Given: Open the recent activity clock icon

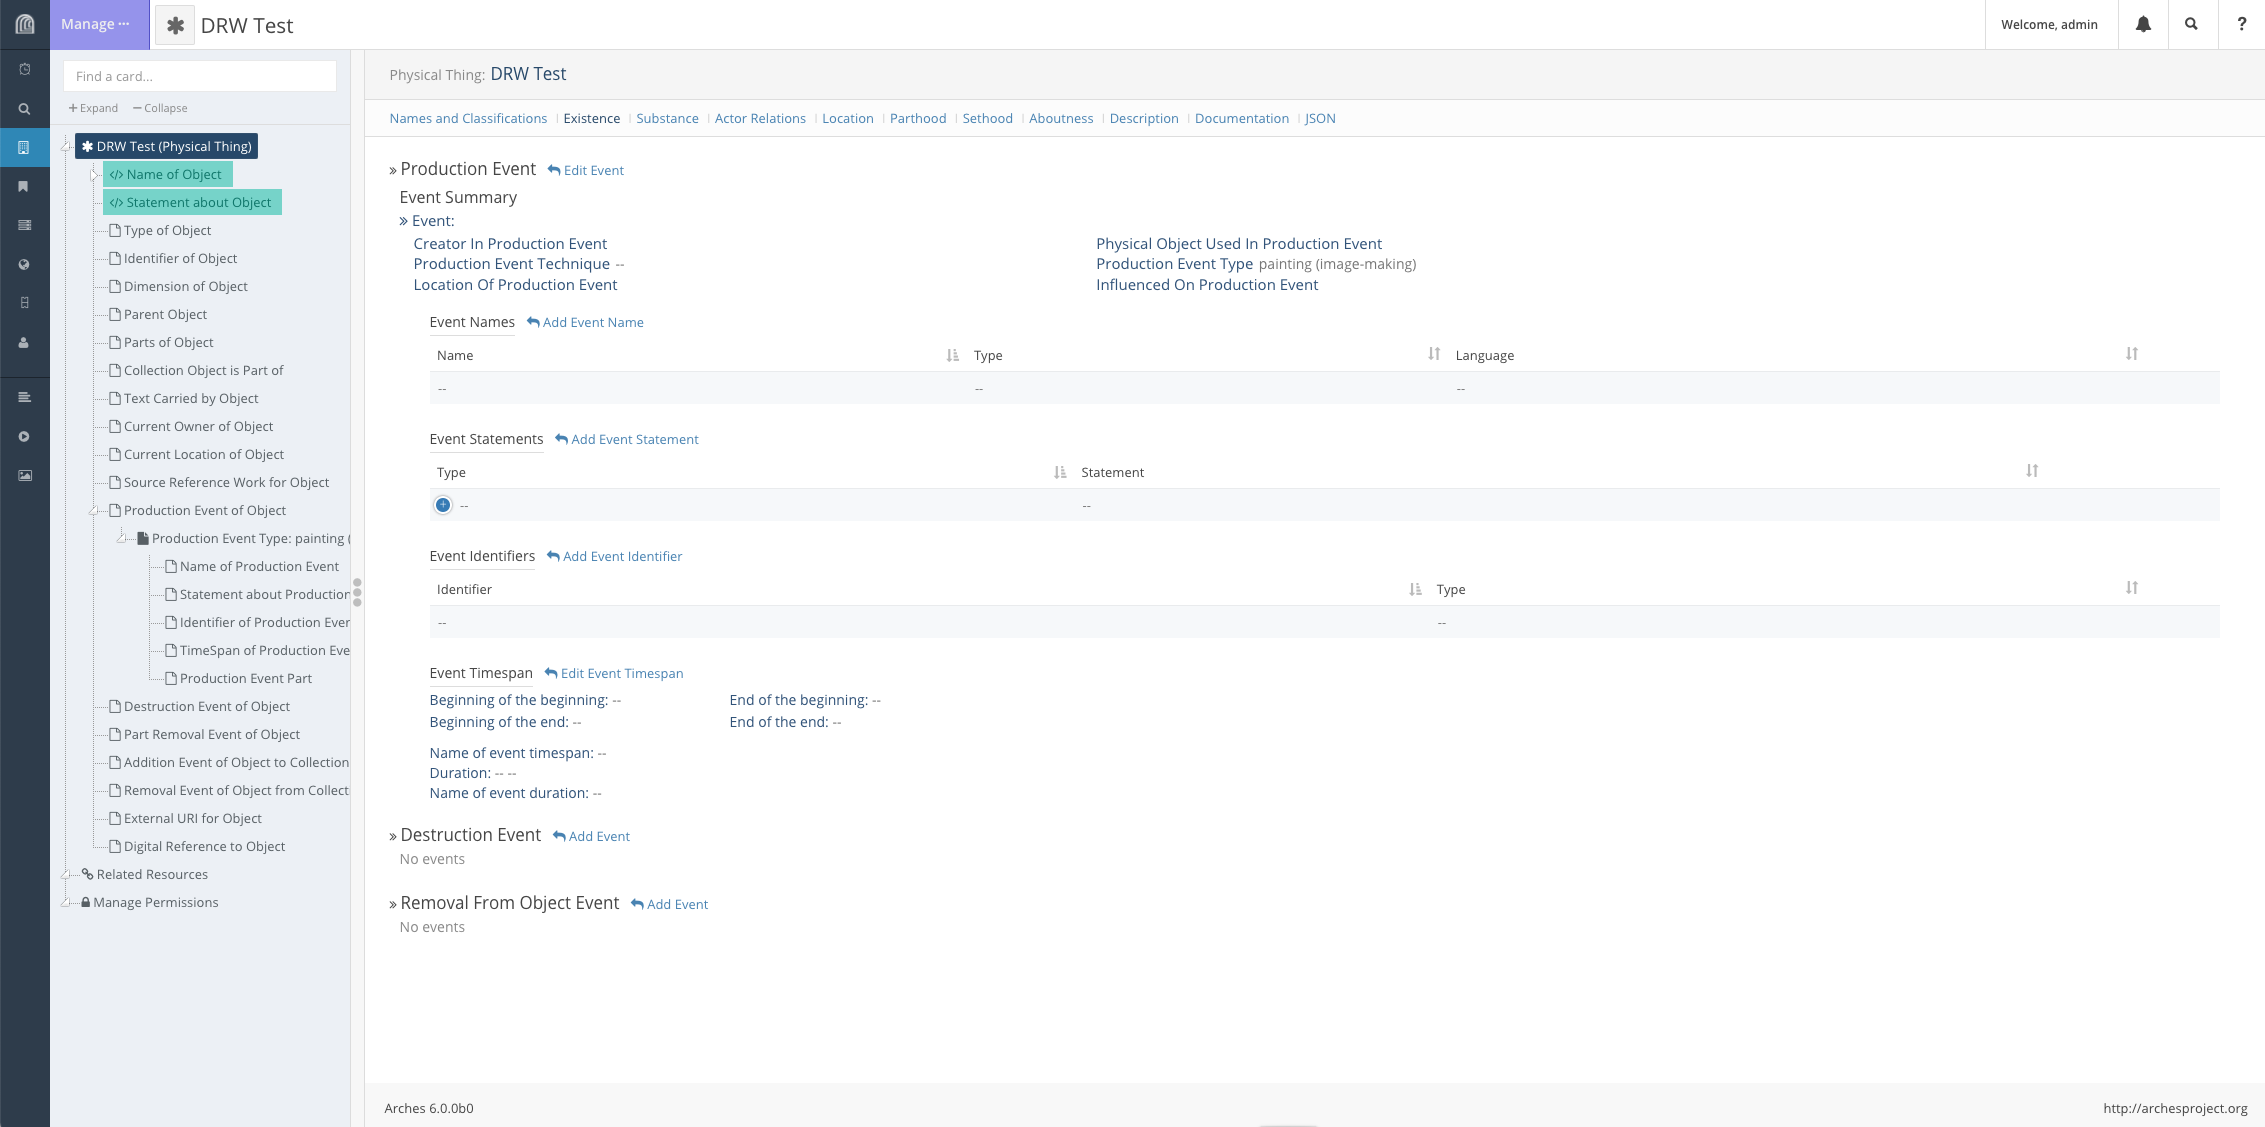Looking at the screenshot, I should coord(25,68).
